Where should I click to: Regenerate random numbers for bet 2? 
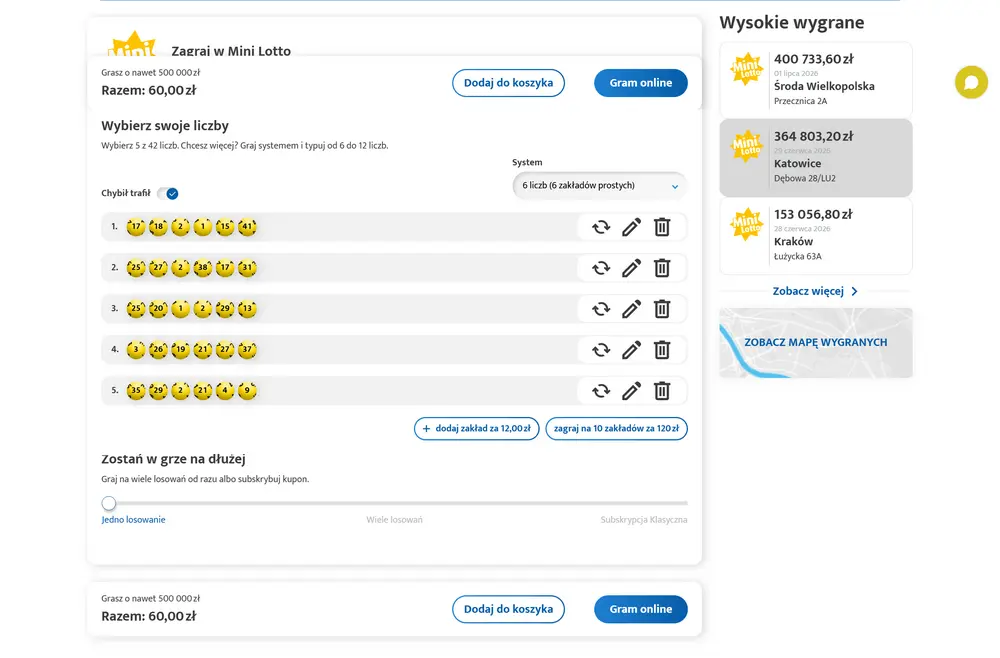[601, 268]
